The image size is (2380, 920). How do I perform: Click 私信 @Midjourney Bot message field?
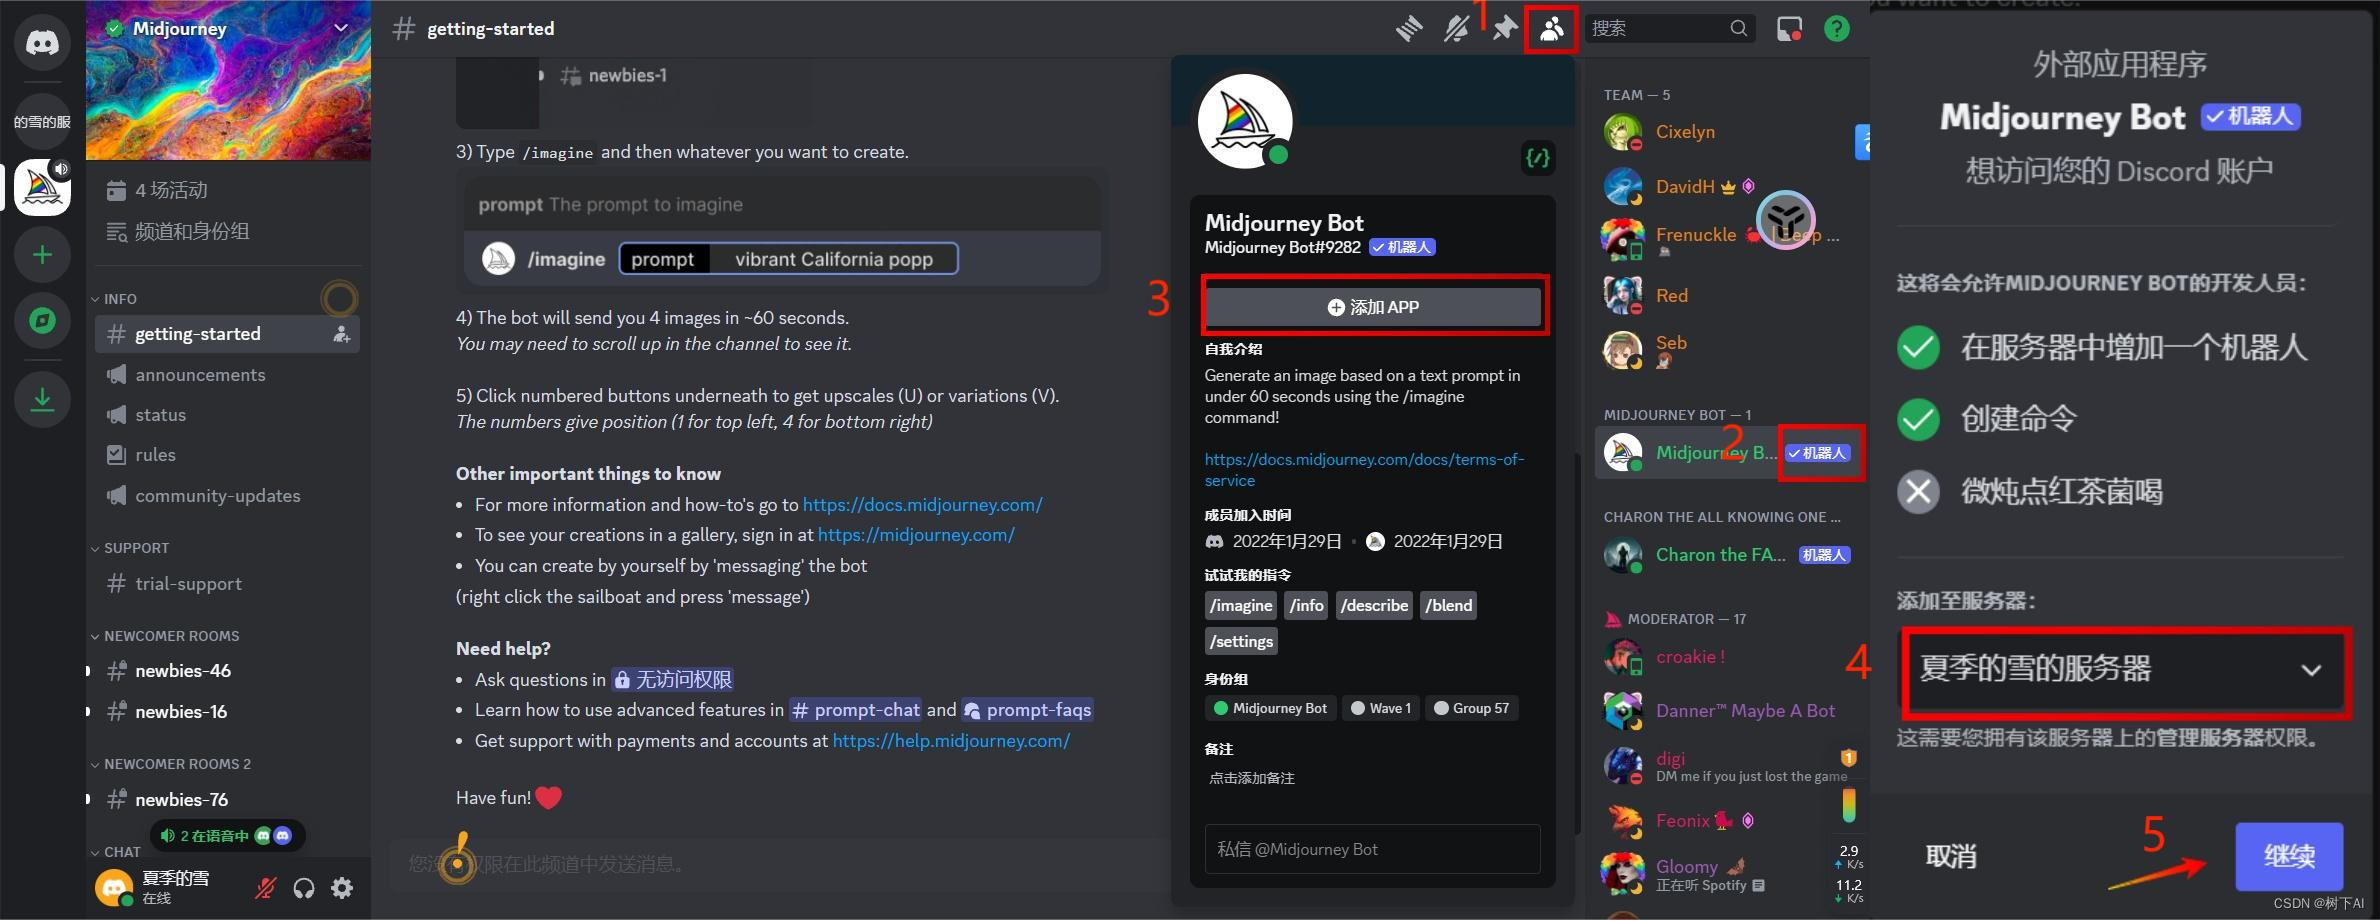click(x=1372, y=849)
